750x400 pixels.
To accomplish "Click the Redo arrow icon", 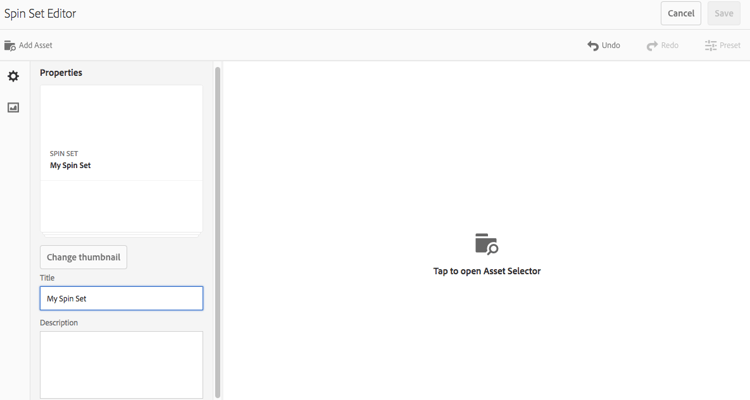I will tap(652, 45).
